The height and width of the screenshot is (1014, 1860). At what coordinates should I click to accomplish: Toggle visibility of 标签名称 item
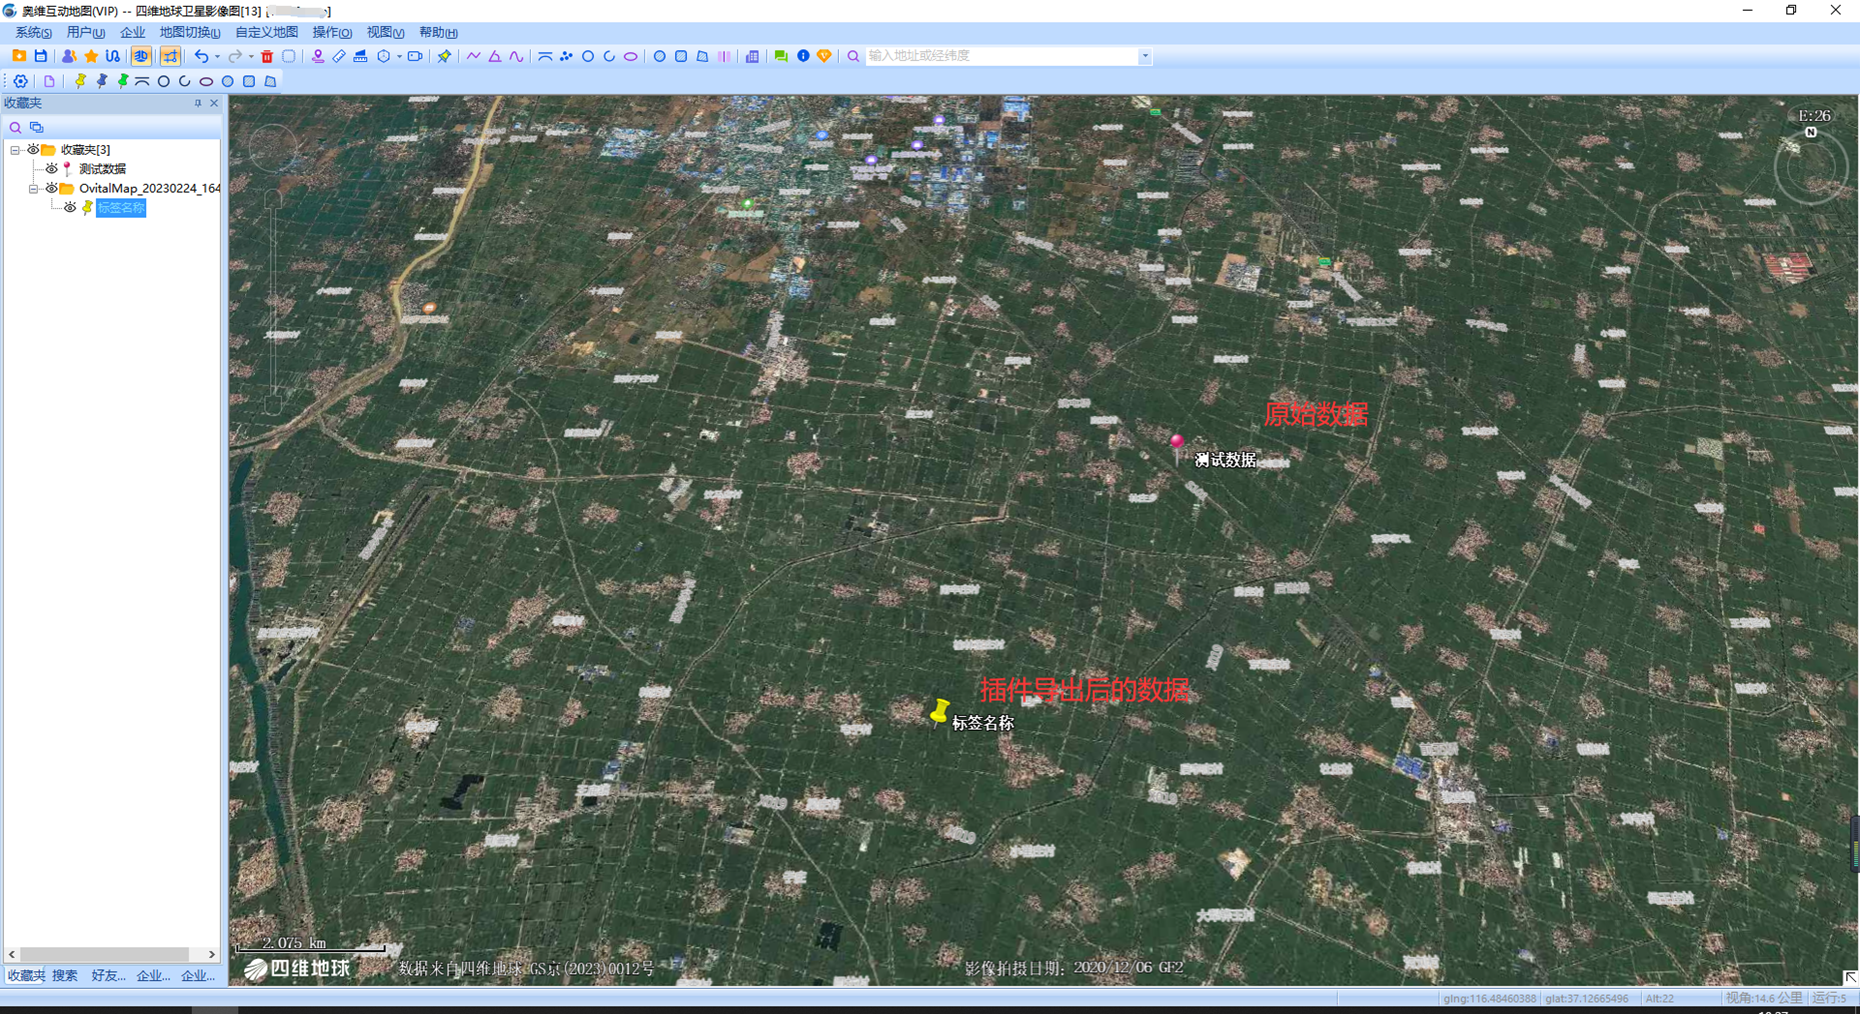point(70,208)
